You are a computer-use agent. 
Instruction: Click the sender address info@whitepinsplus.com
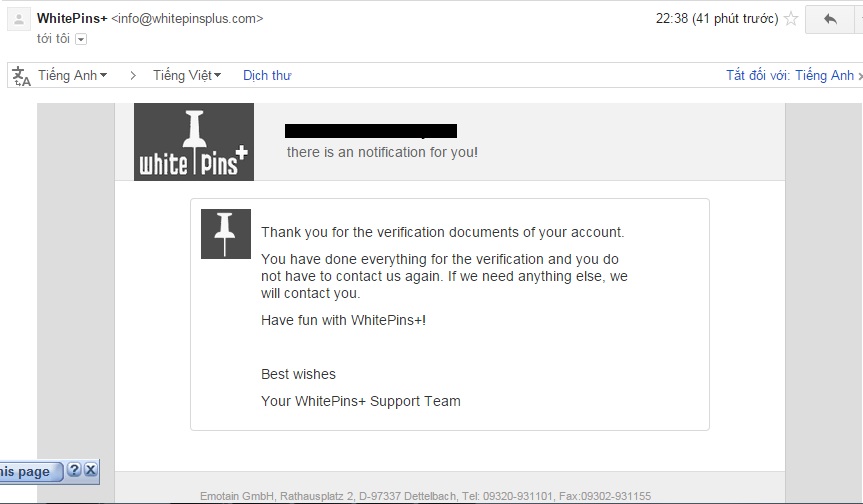pos(188,18)
